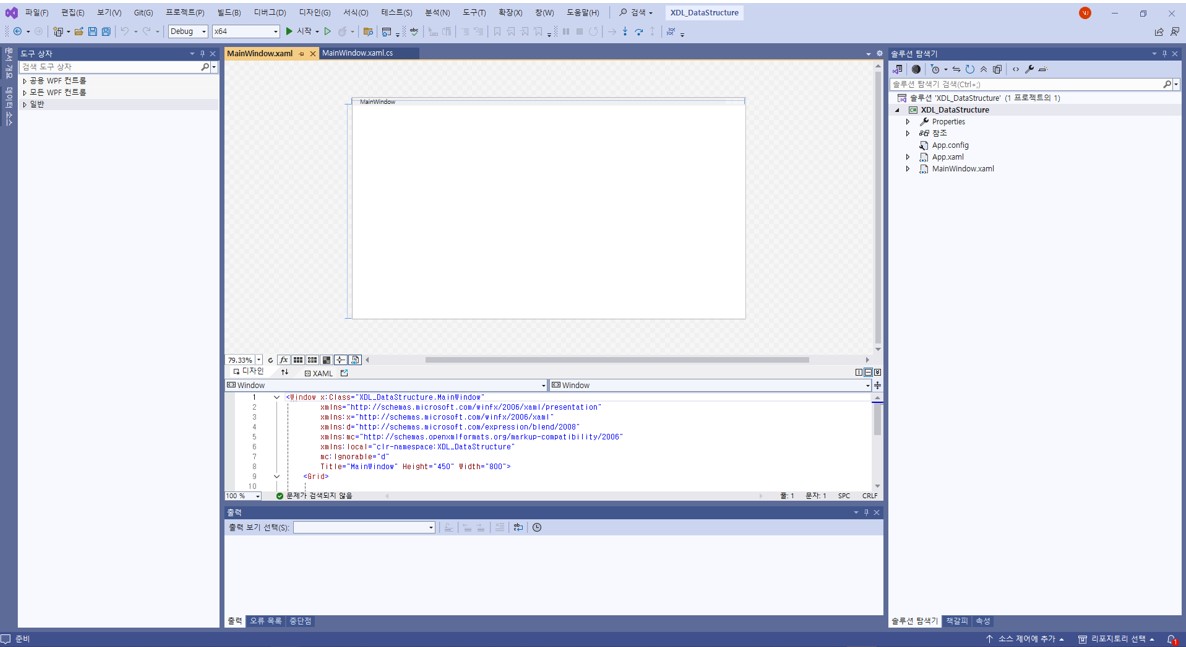Expand the Properties node in Solution Explorer
The width and height of the screenshot is (1186, 647).
click(x=908, y=122)
